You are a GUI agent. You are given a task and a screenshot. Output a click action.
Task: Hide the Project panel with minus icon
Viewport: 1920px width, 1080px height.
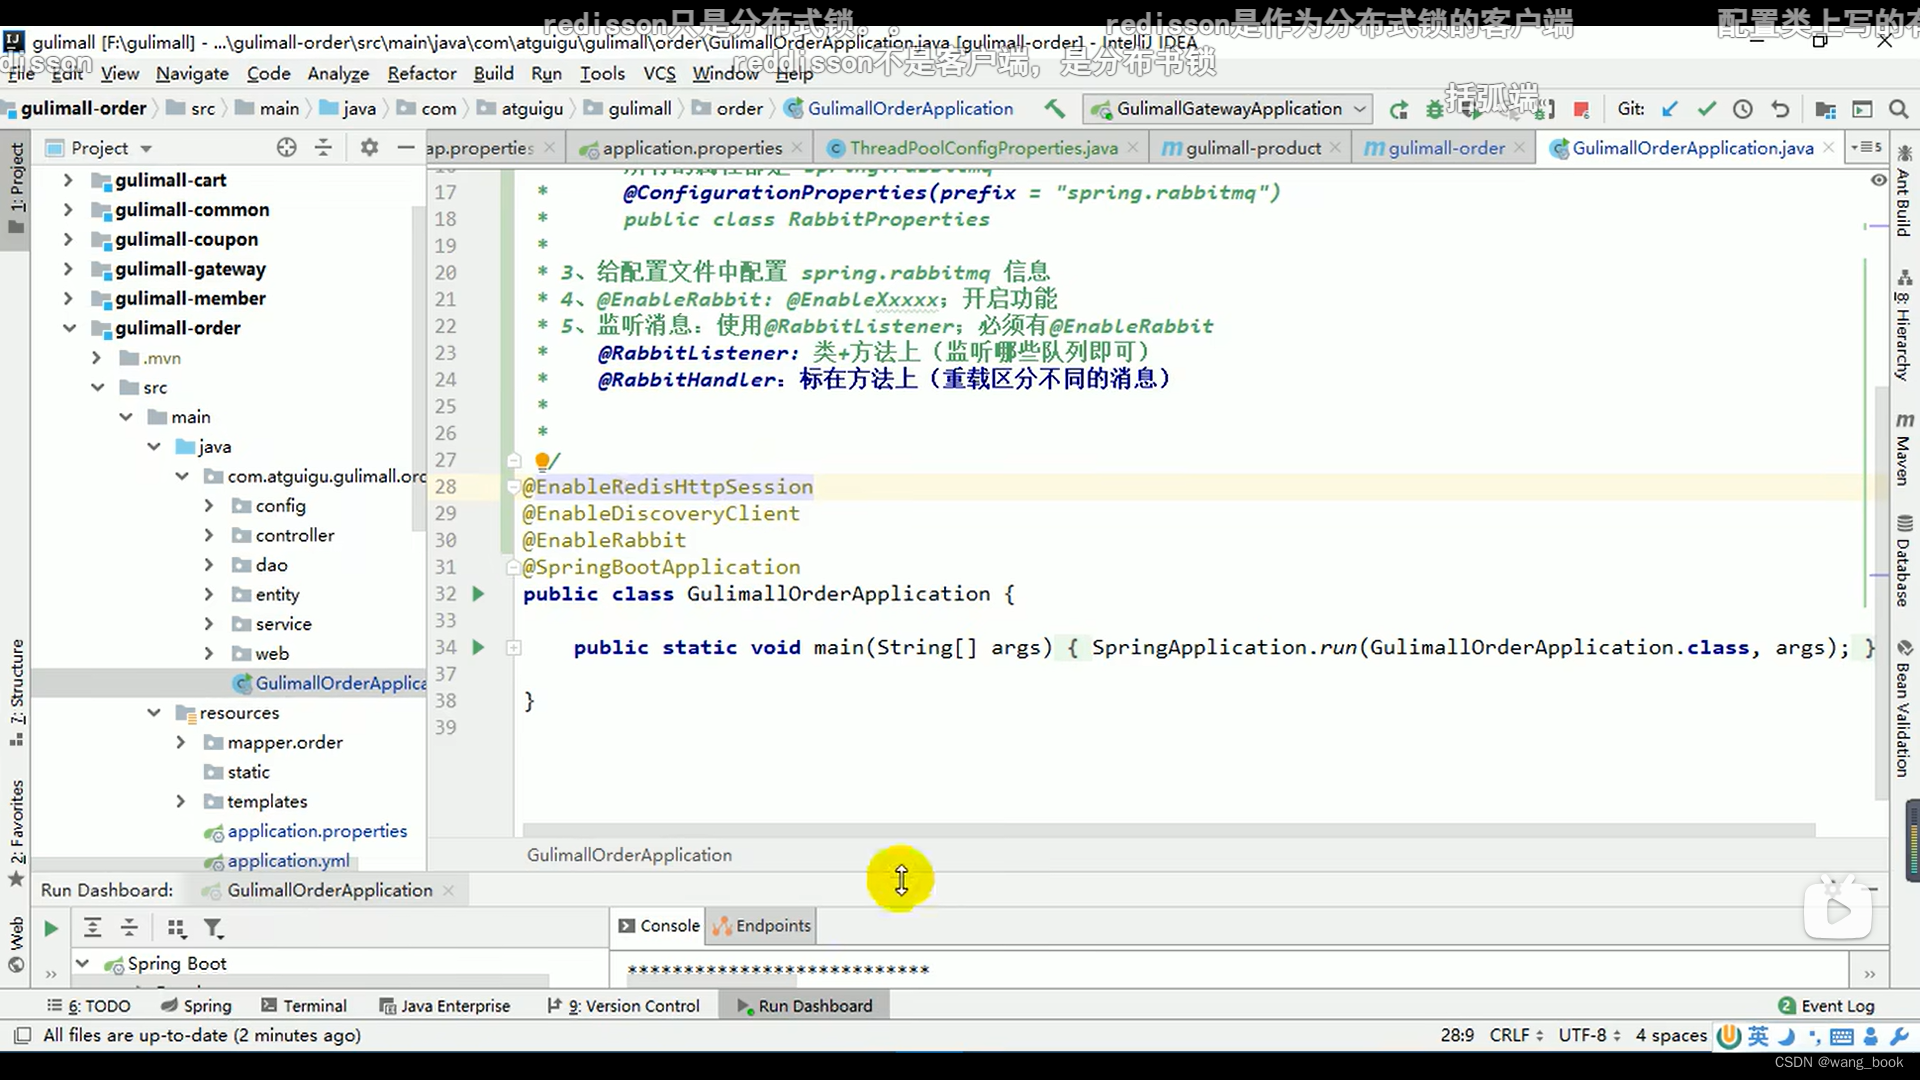click(405, 148)
